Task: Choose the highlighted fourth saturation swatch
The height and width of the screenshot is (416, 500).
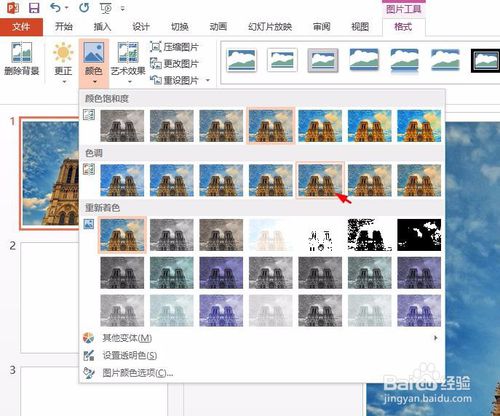Action: pos(271,126)
